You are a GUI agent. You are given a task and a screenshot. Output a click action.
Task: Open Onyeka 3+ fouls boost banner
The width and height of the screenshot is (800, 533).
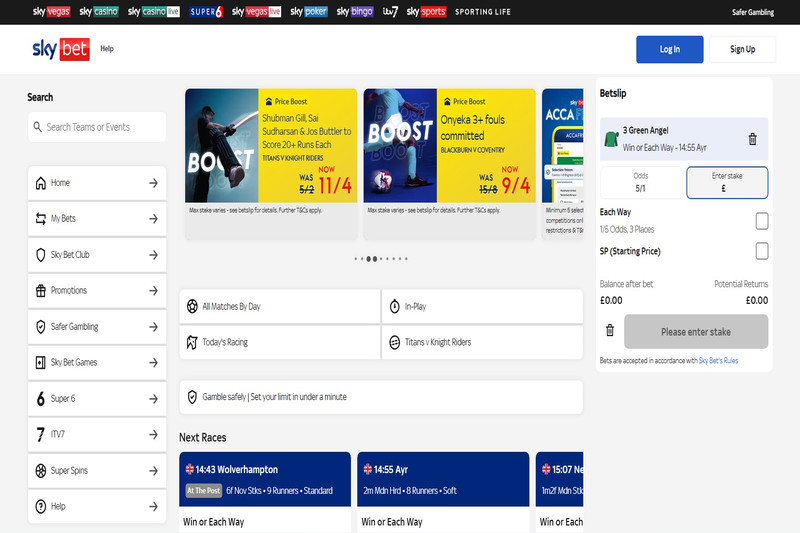click(449, 163)
